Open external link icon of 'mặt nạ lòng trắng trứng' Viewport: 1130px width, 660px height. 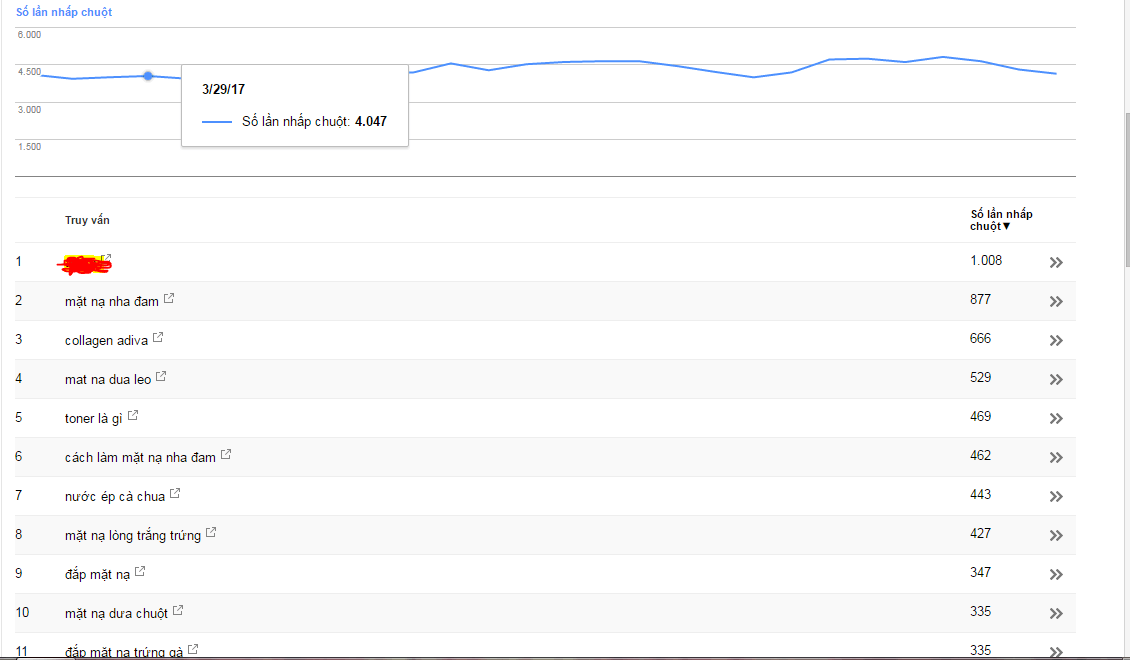(x=211, y=533)
